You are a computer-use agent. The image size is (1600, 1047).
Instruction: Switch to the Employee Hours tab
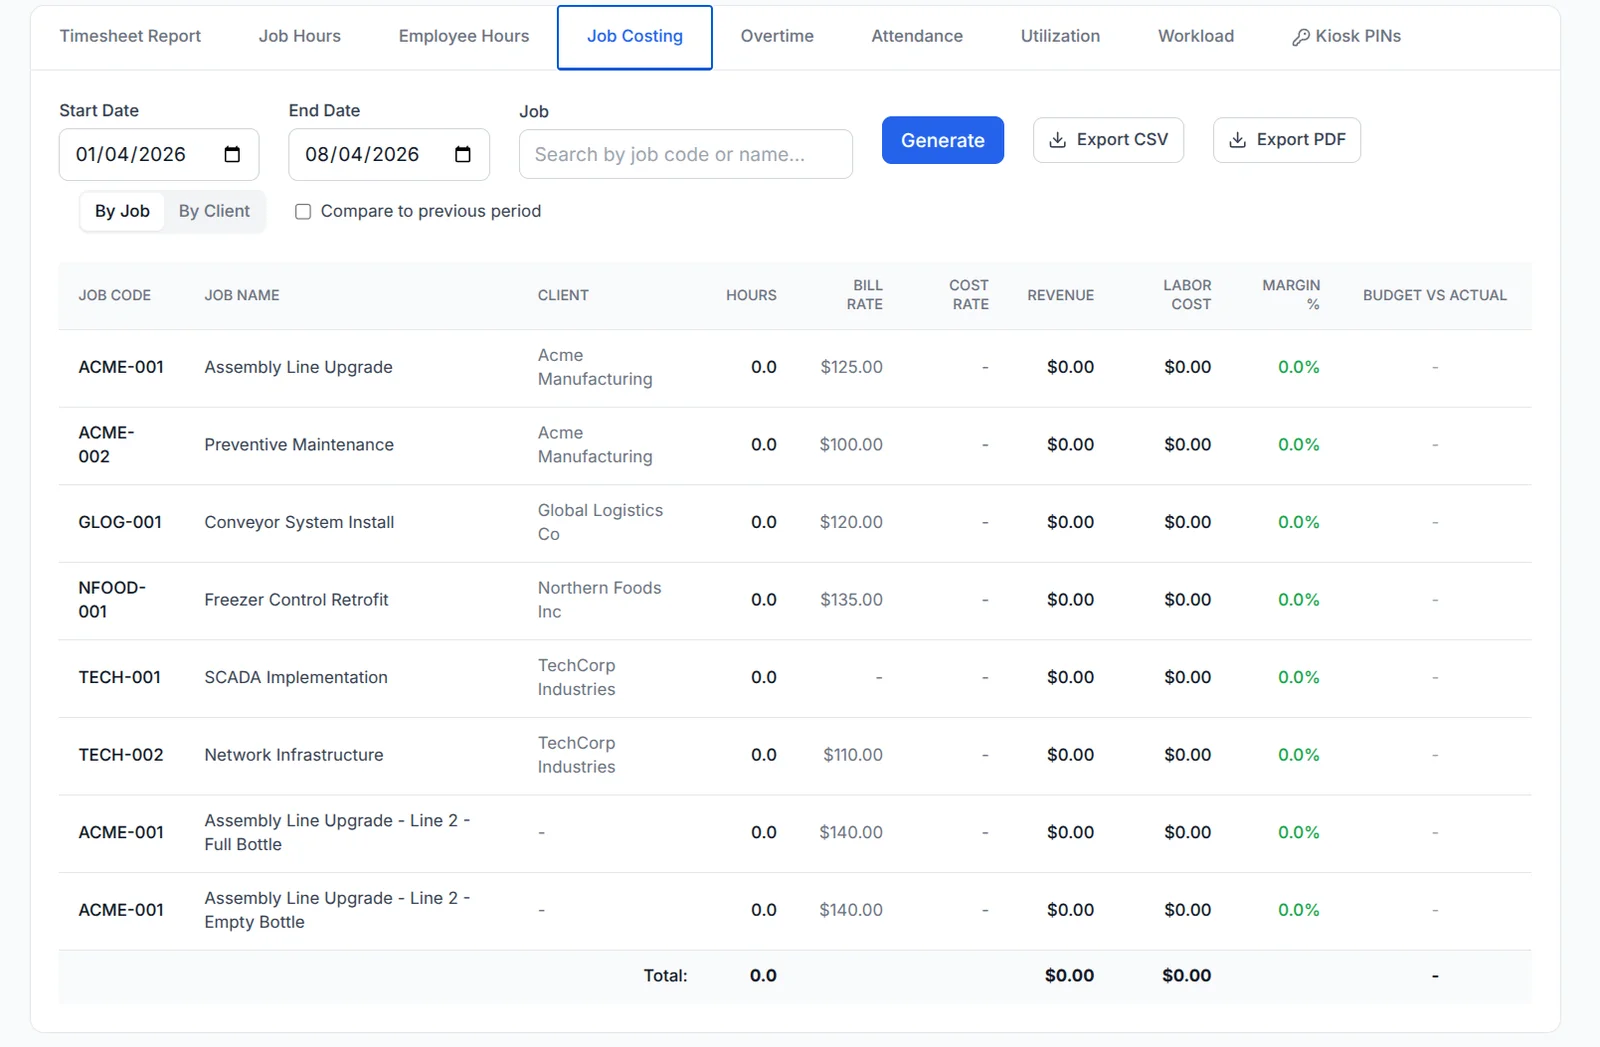coord(464,36)
